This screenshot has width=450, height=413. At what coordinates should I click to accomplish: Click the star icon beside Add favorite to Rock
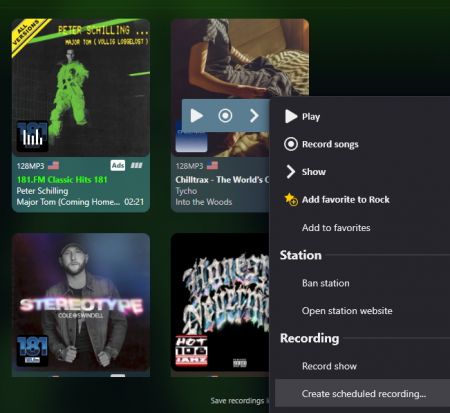tap(291, 199)
